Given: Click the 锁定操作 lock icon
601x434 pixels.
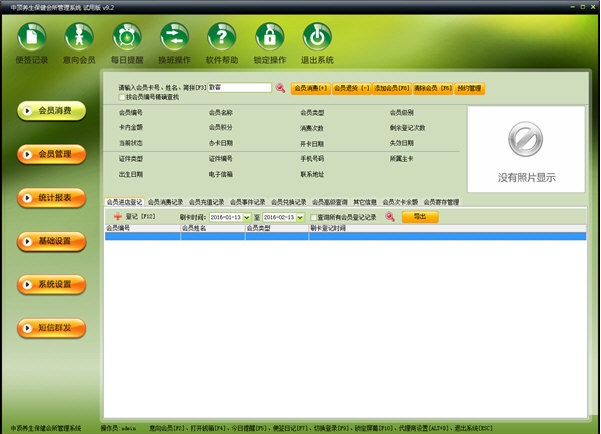Looking at the screenshot, I should [x=269, y=37].
